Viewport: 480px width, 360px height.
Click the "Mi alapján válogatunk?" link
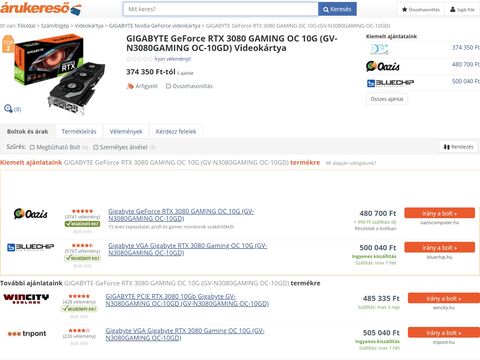pyautogui.click(x=351, y=163)
